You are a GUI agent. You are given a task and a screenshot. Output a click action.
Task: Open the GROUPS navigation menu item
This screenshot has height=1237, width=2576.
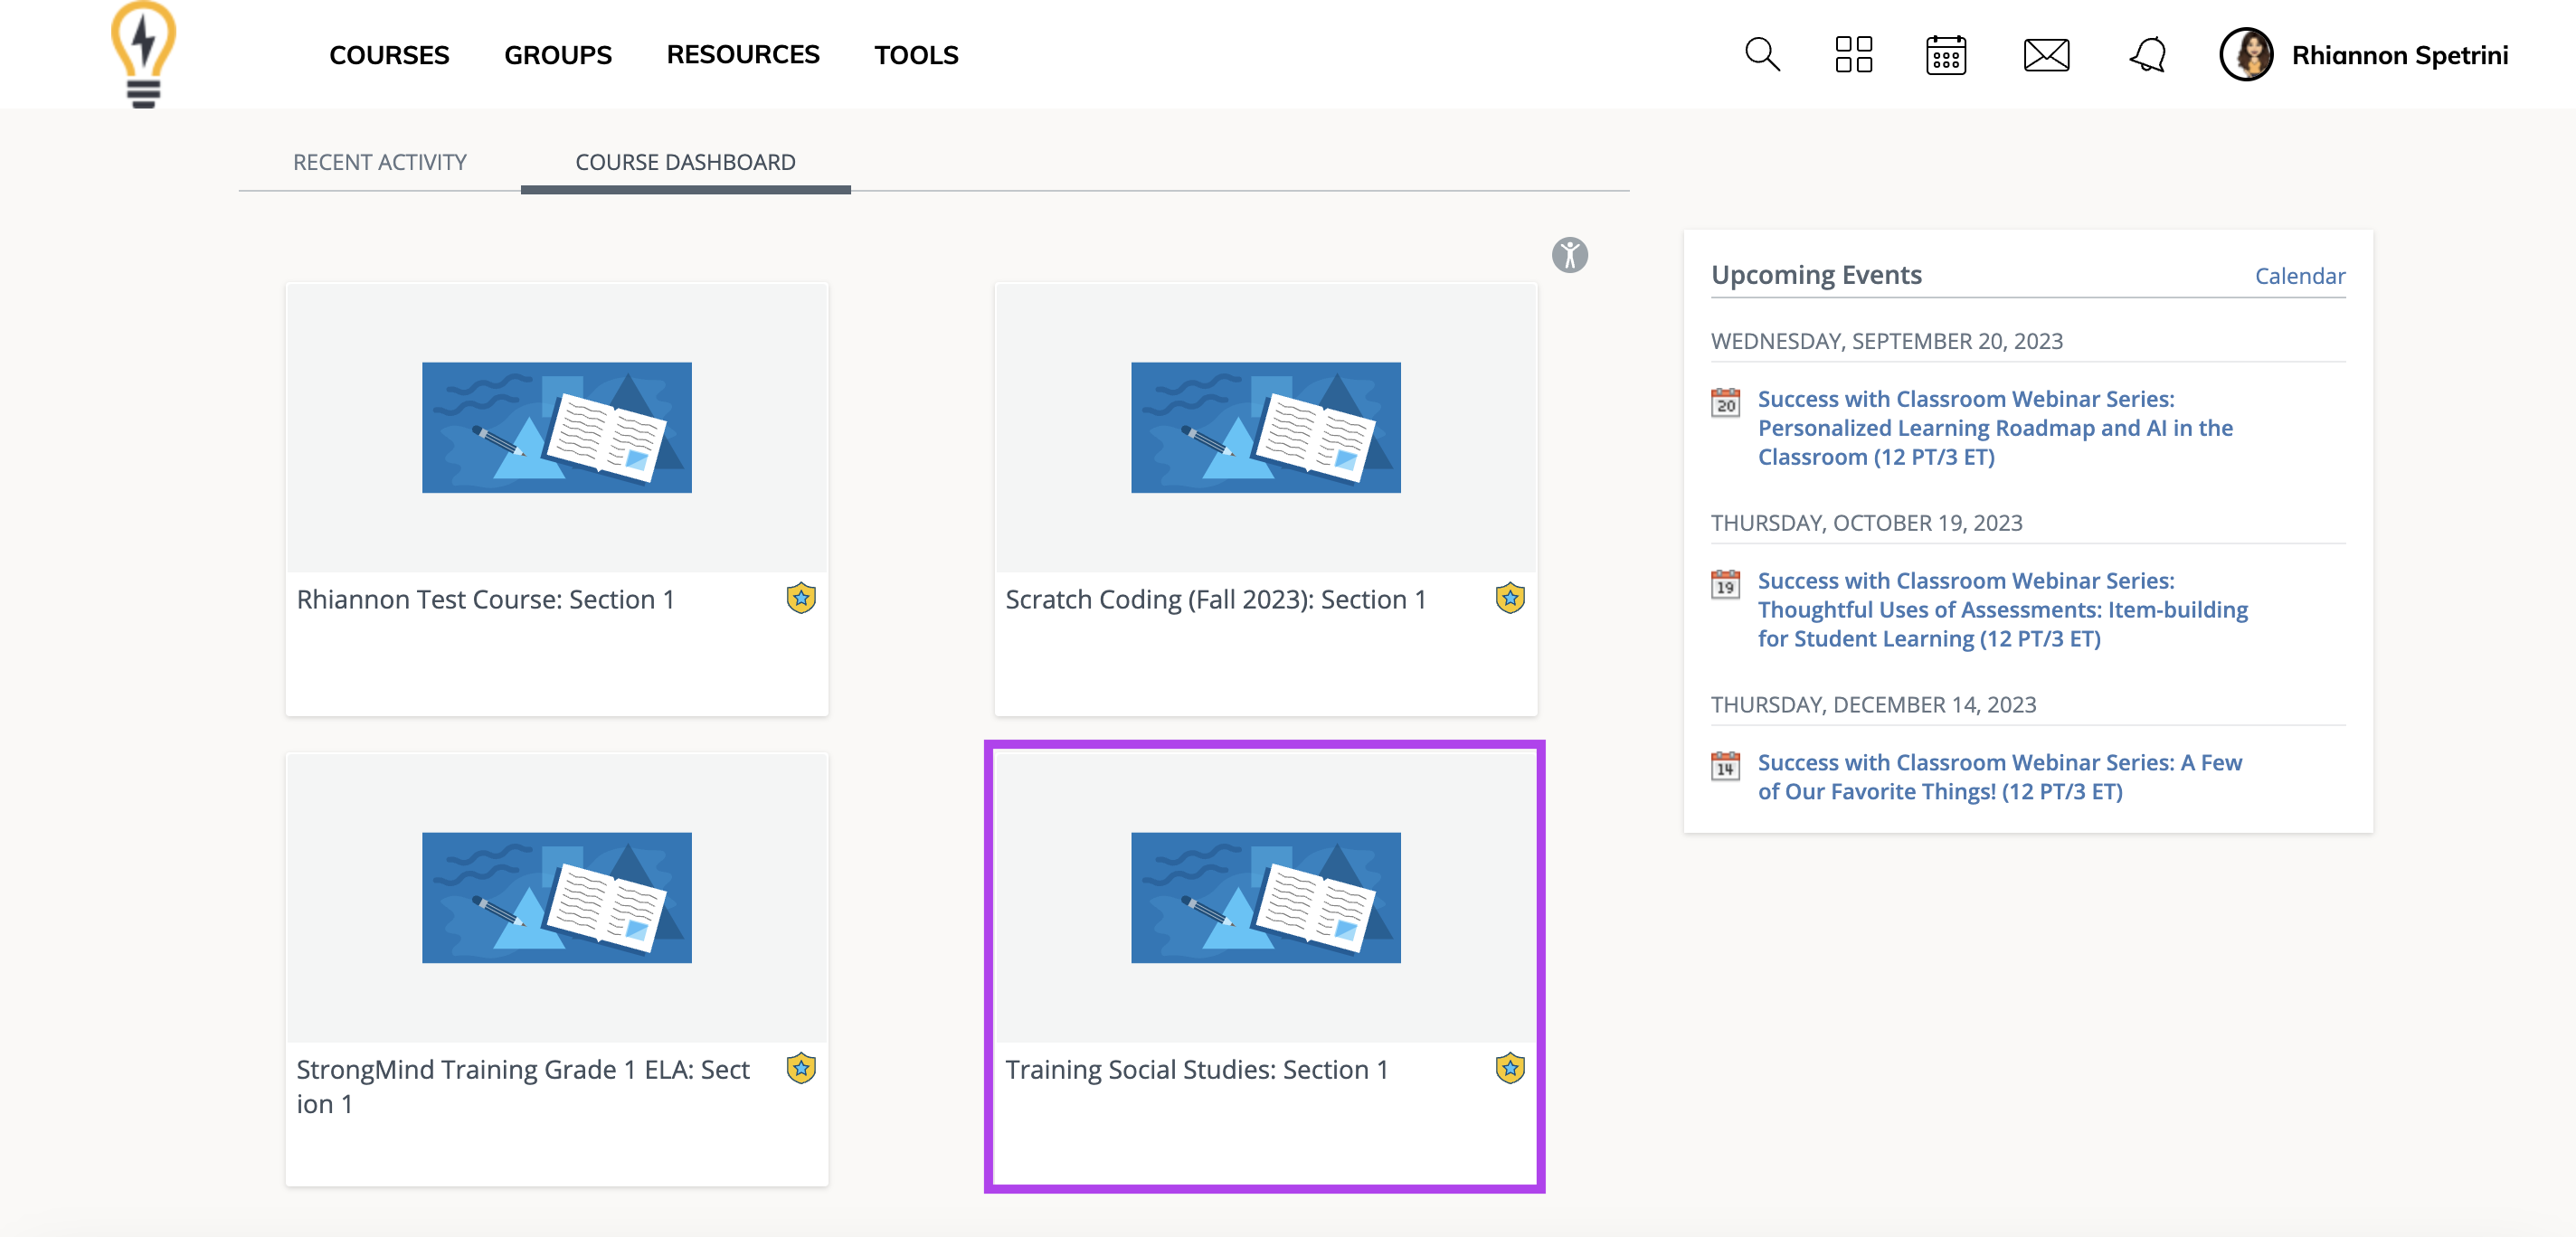pyautogui.click(x=559, y=54)
